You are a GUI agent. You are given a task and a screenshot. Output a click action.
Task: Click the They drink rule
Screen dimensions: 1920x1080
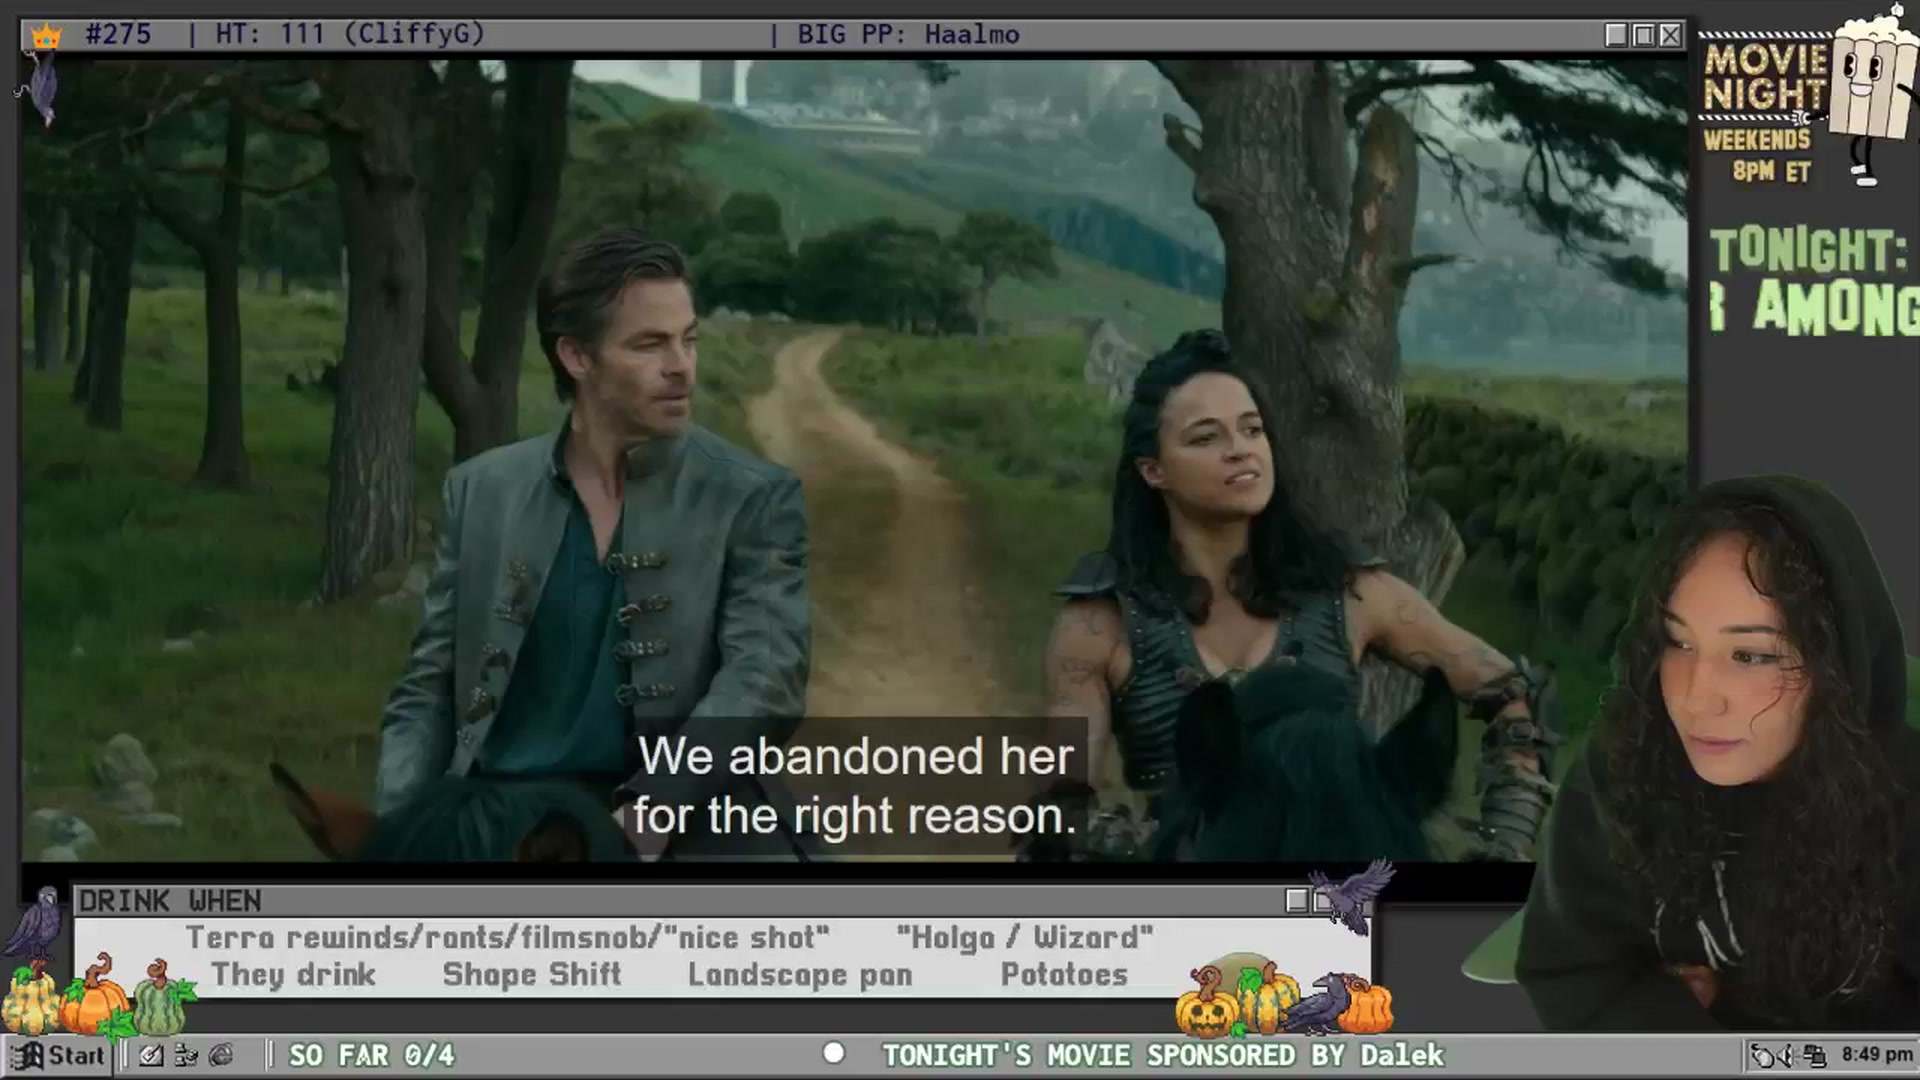click(x=293, y=974)
